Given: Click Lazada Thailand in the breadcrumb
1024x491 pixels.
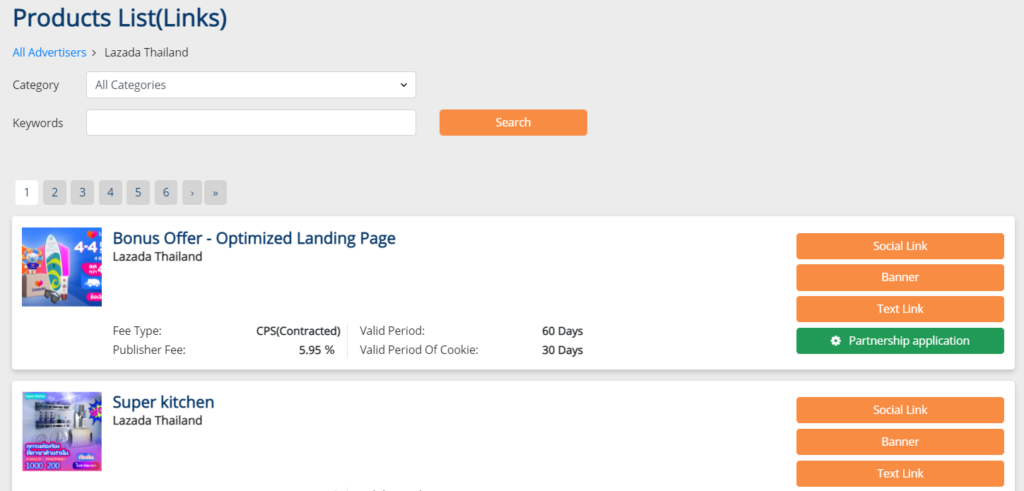Looking at the screenshot, I should click(146, 52).
